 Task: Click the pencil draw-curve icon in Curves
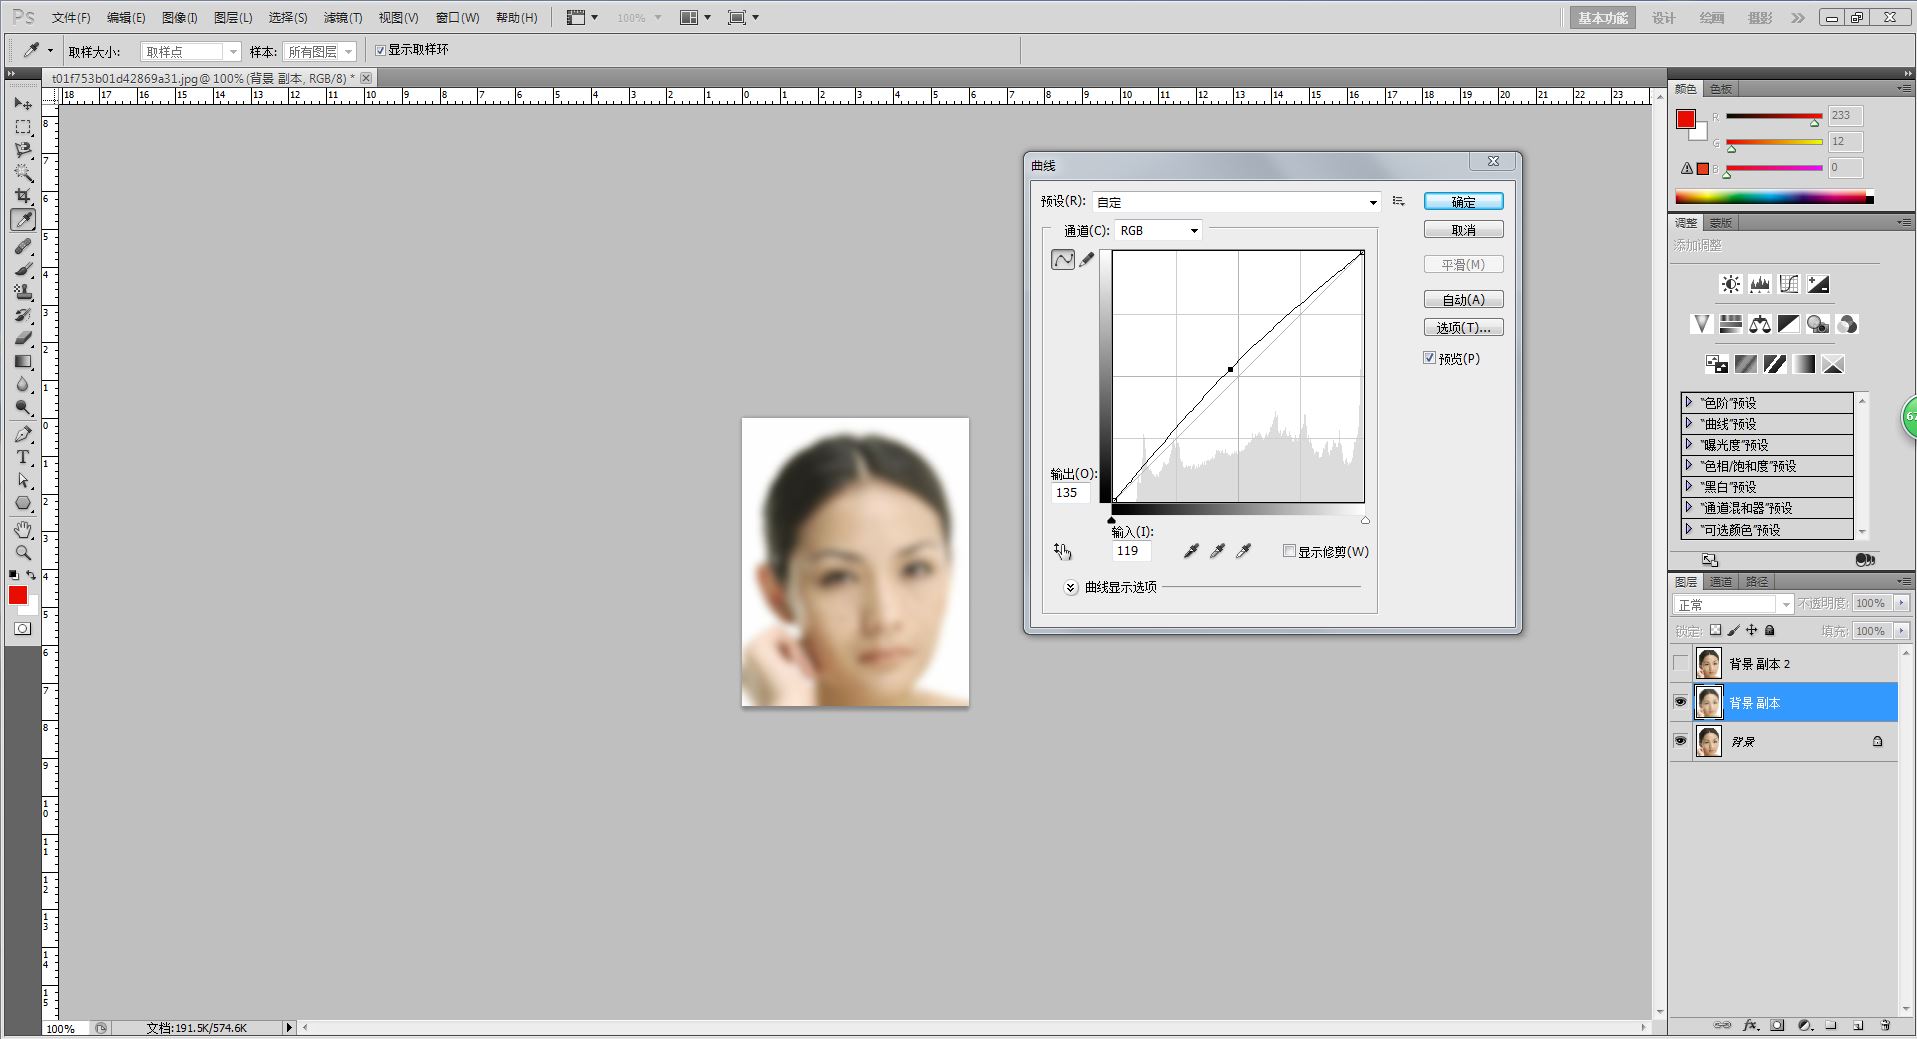coord(1087,260)
